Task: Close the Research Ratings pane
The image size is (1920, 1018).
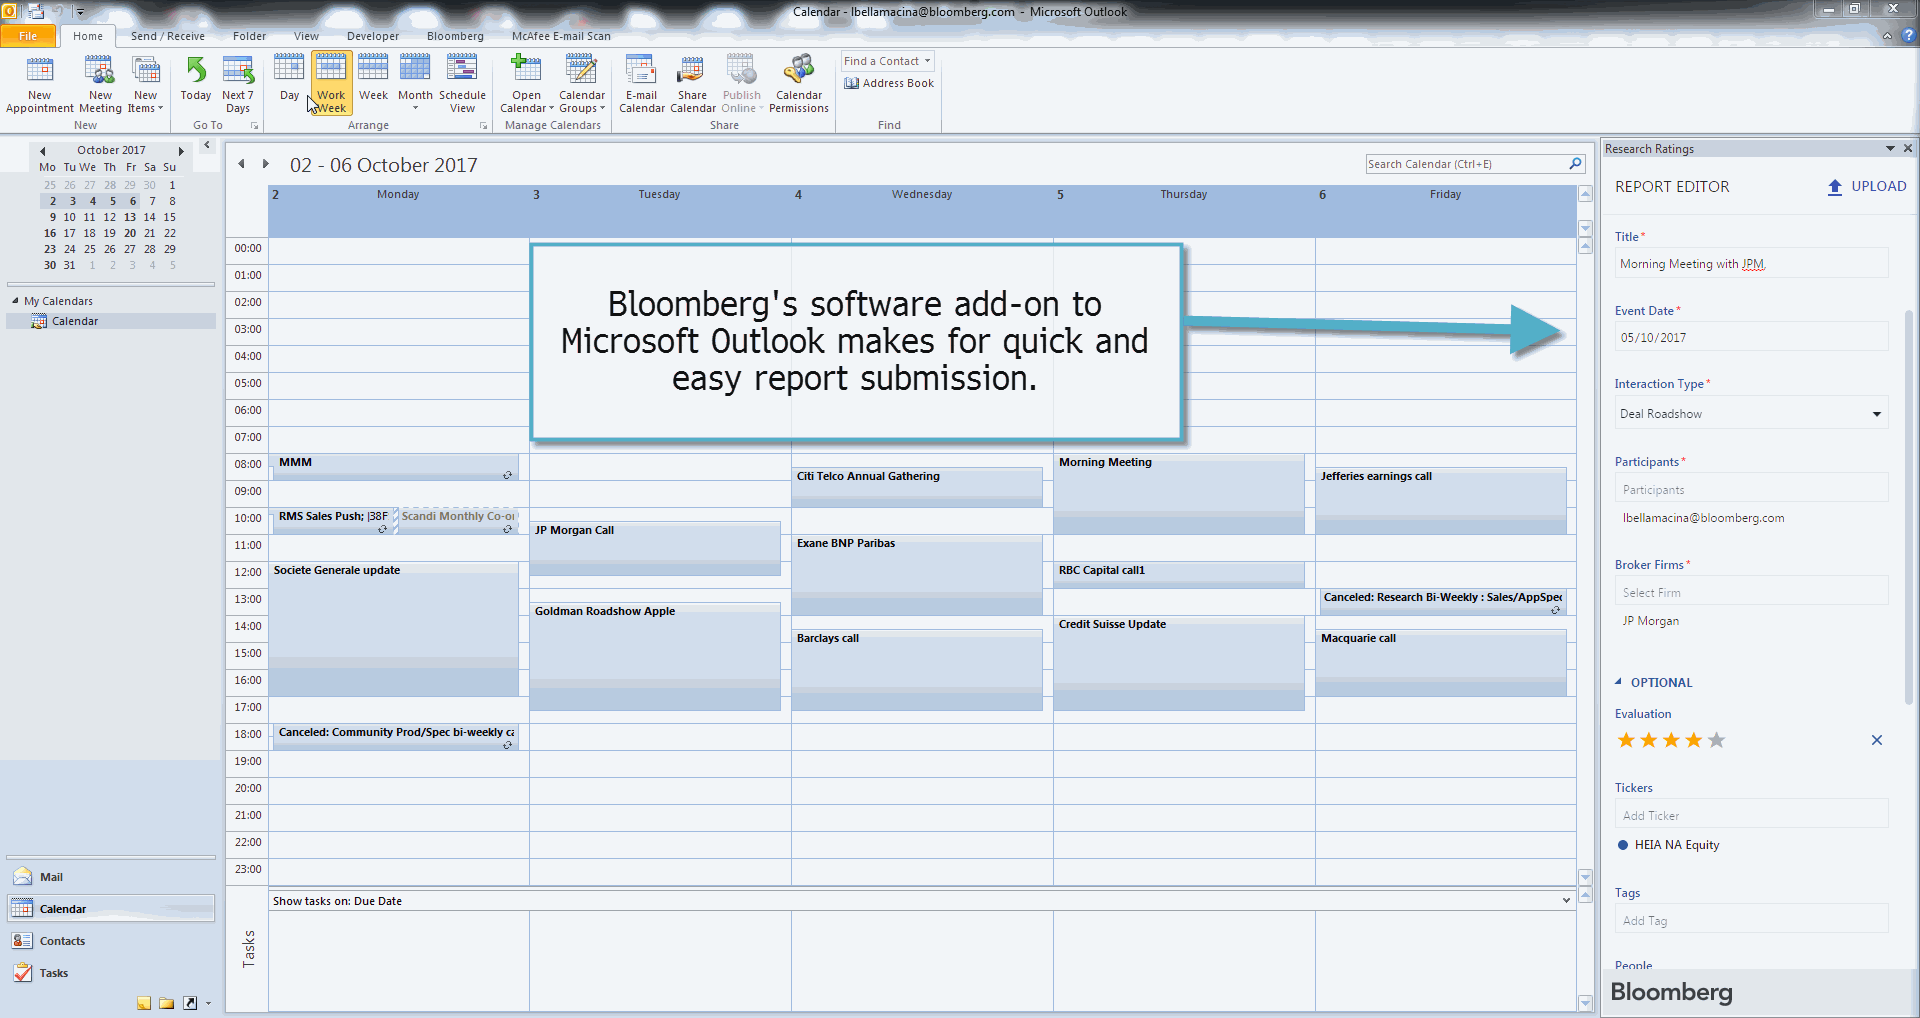Action: [x=1908, y=148]
